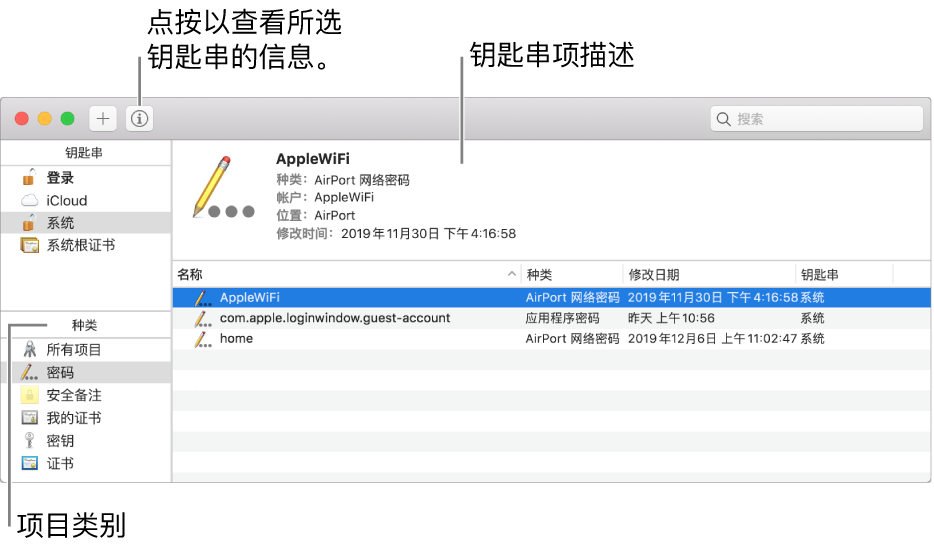The image size is (934, 548).
Task: Select the home password row
Action: click(552, 338)
